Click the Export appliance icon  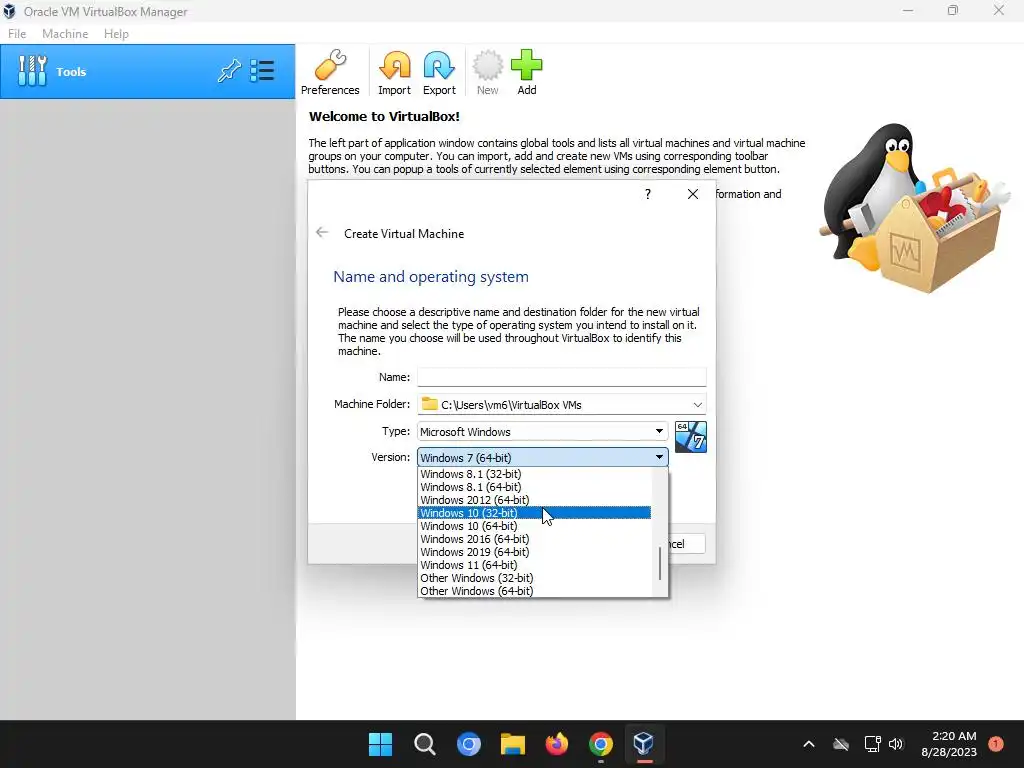tap(439, 72)
